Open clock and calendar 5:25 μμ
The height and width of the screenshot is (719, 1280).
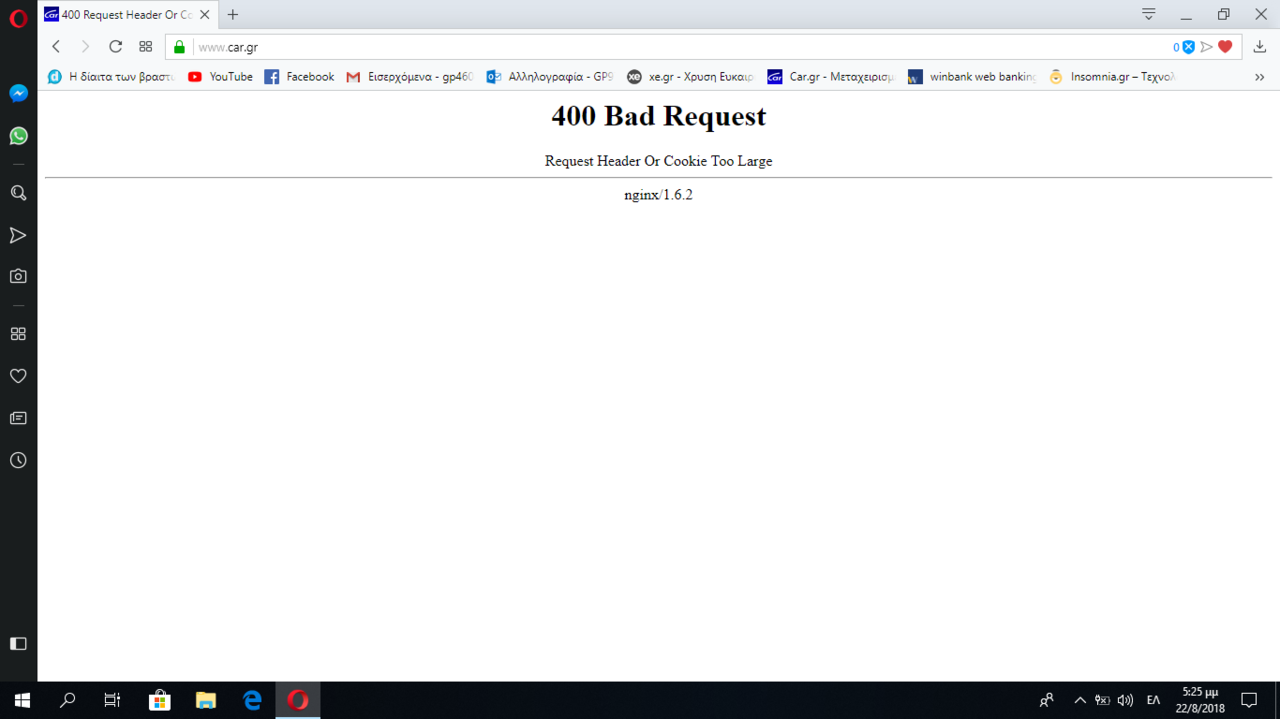1200,700
